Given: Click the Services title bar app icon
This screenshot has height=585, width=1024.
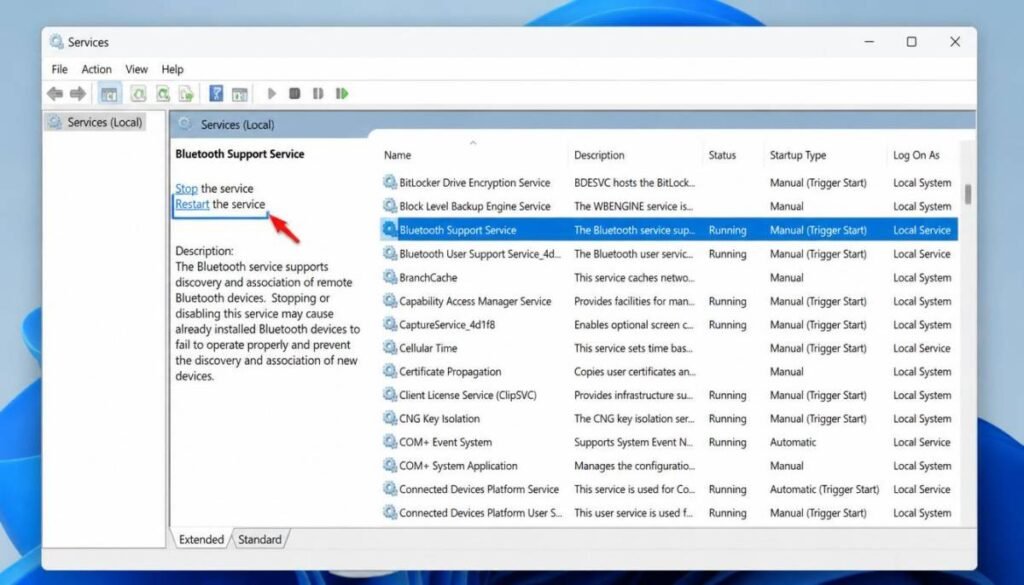Looking at the screenshot, I should 57,42.
